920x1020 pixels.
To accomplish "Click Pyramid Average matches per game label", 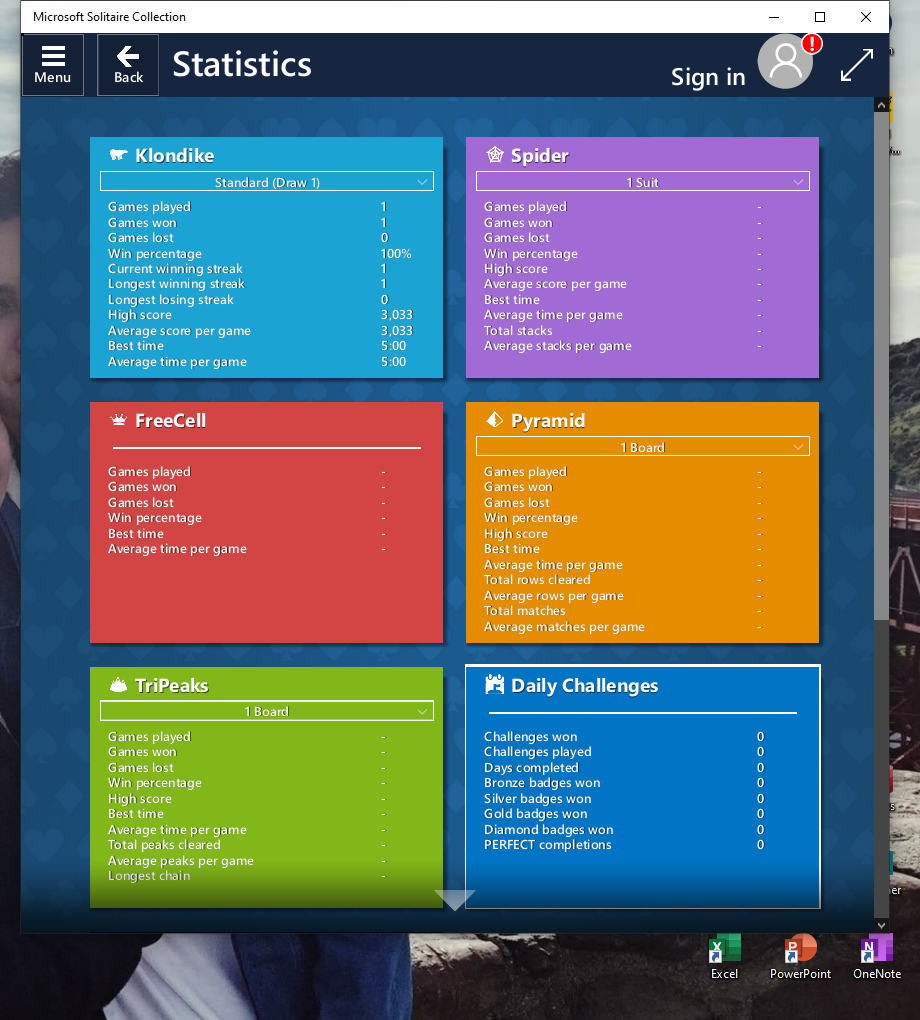I will (x=564, y=627).
